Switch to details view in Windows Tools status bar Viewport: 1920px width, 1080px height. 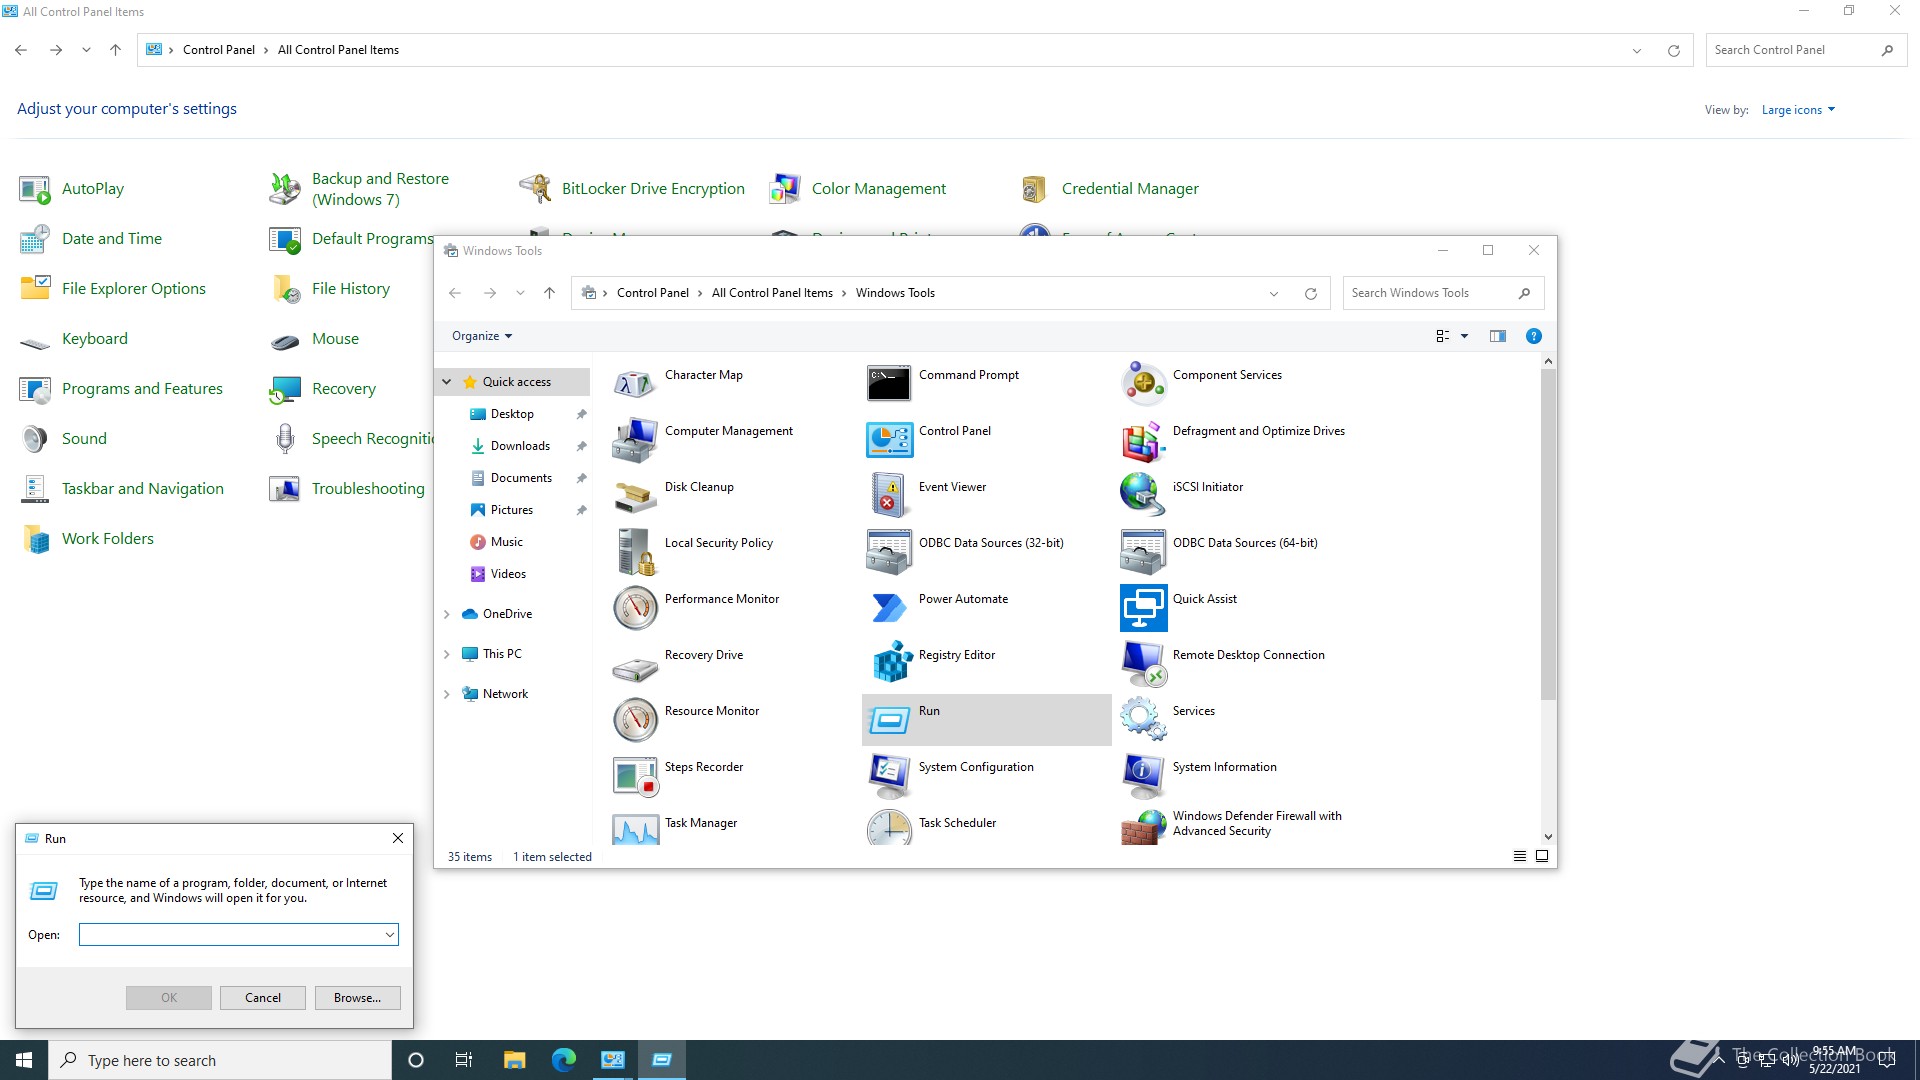point(1519,856)
